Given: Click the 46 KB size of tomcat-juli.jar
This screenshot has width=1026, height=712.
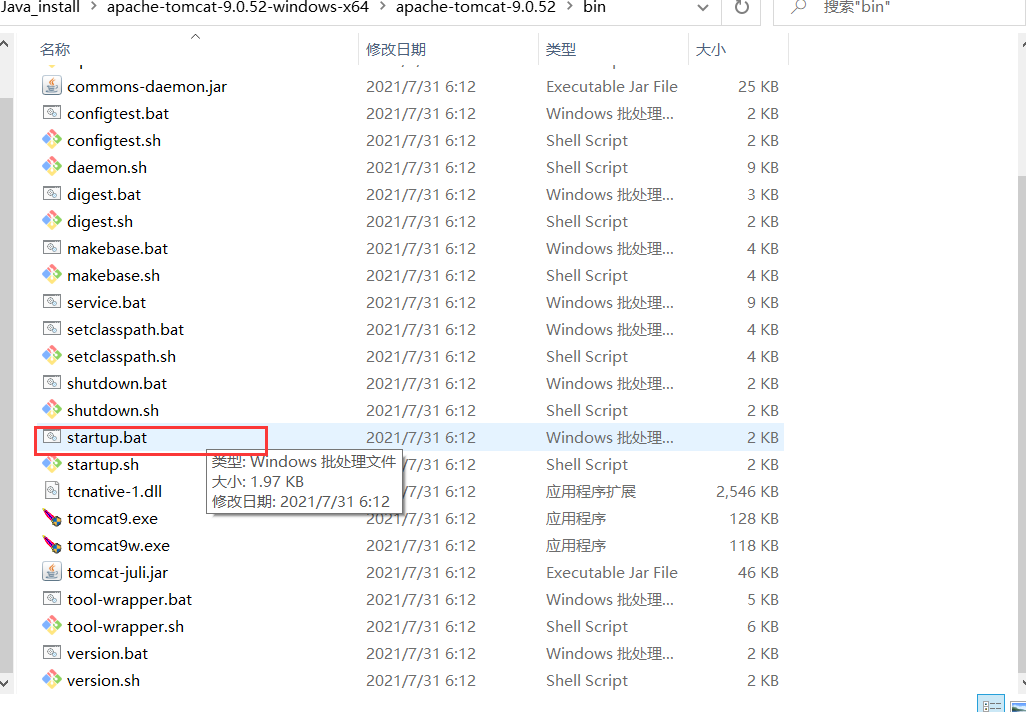Looking at the screenshot, I should [x=758, y=573].
